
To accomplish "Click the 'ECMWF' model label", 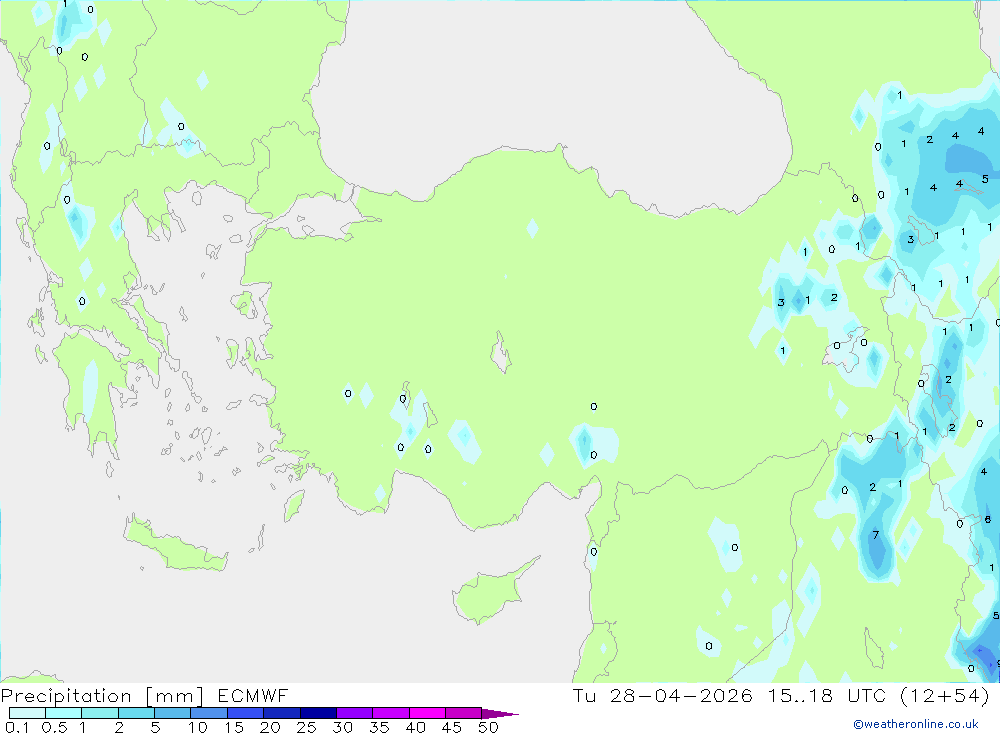I will click(x=253, y=695).
